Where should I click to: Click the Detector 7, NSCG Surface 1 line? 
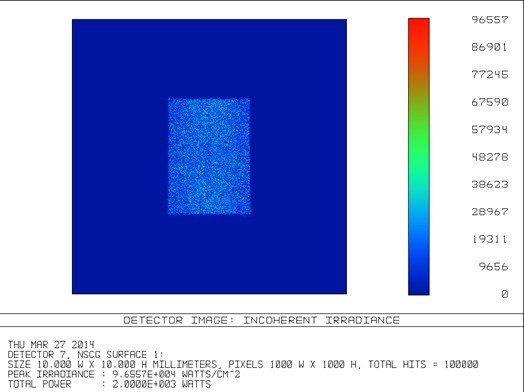tap(86, 355)
